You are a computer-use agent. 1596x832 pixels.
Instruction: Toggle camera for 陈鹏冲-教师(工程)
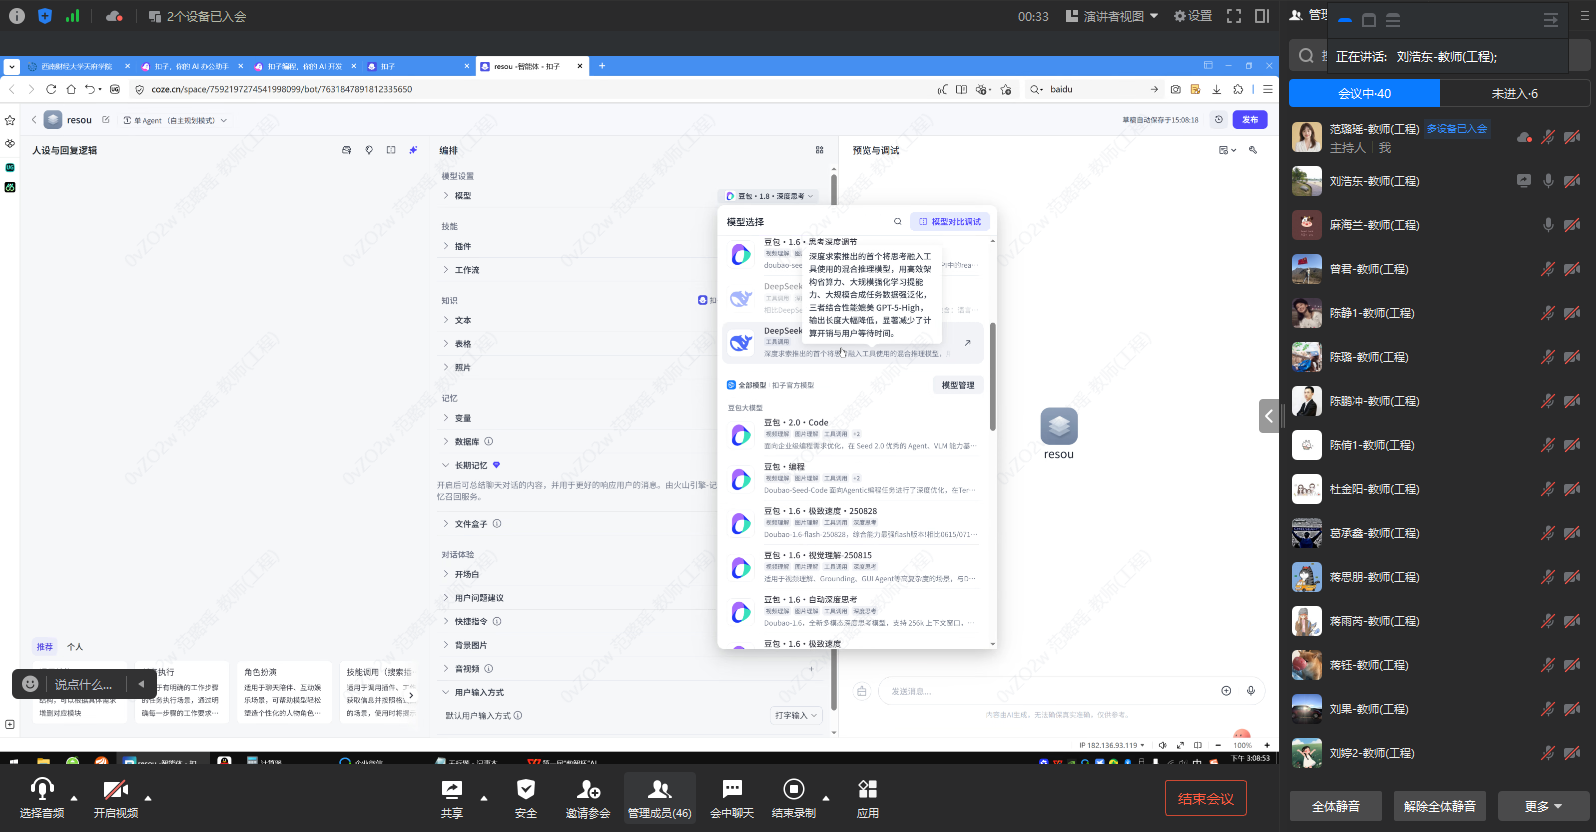1572,401
